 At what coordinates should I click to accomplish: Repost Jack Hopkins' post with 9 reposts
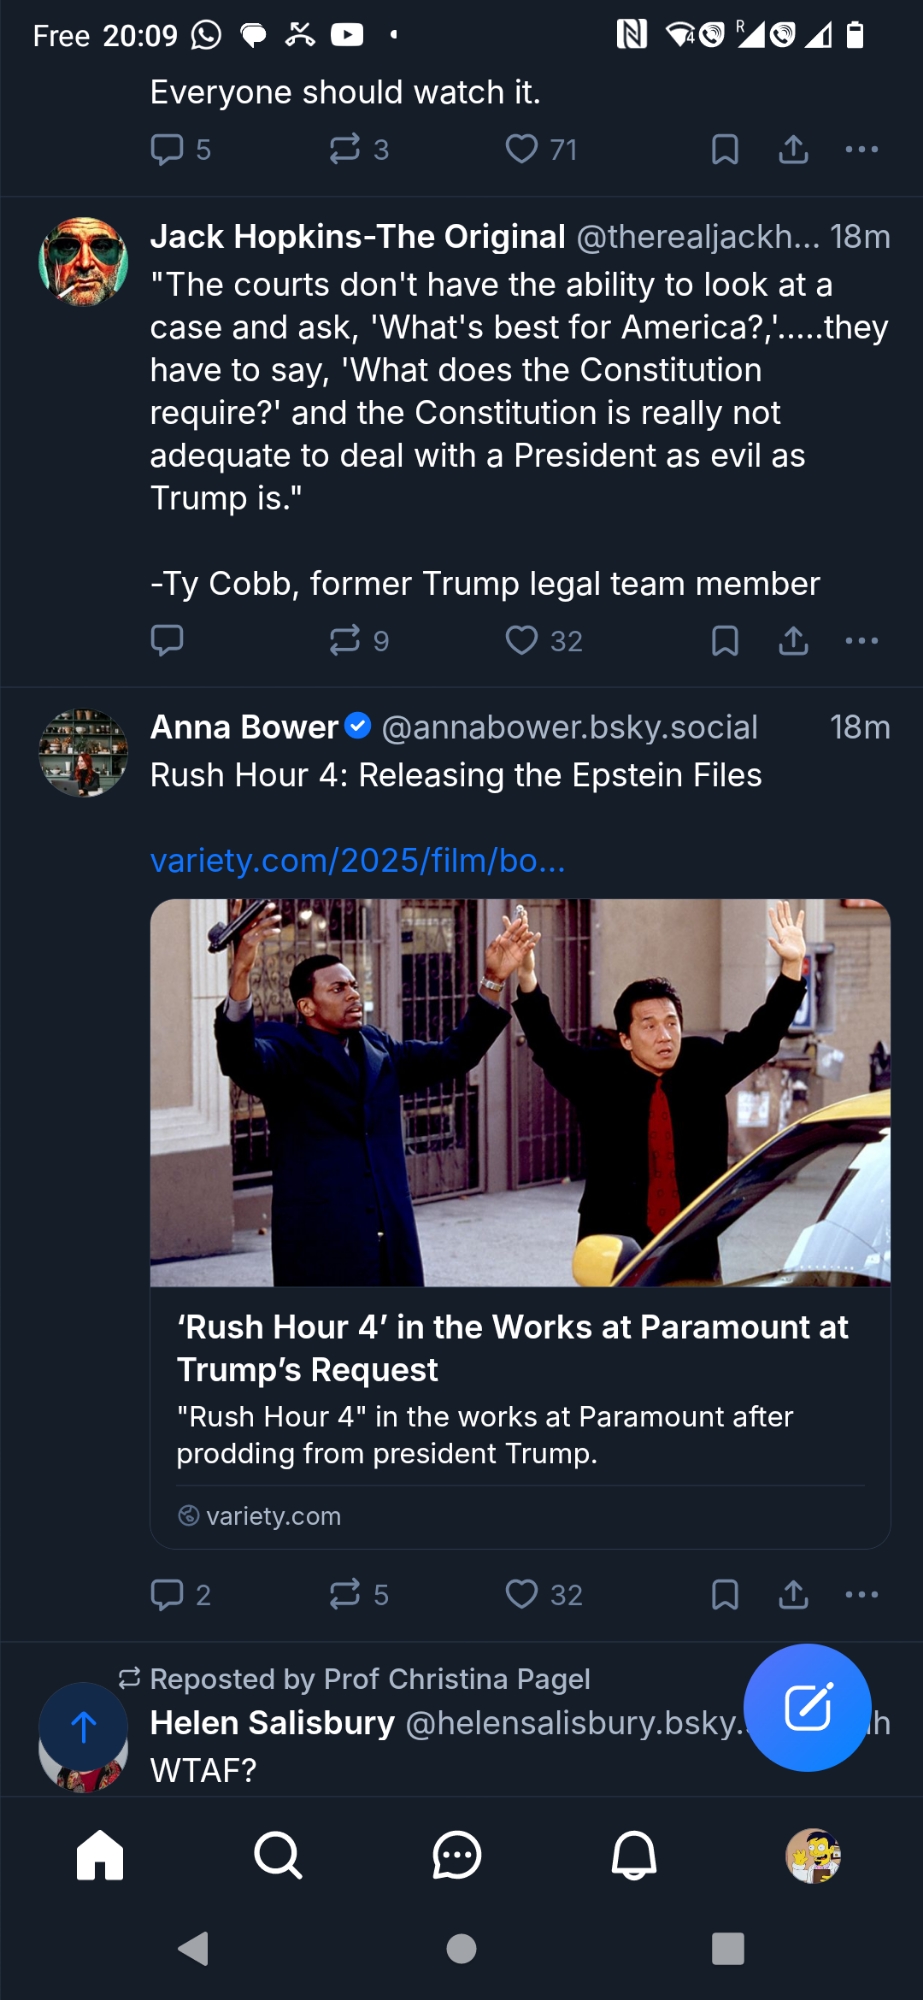[345, 640]
